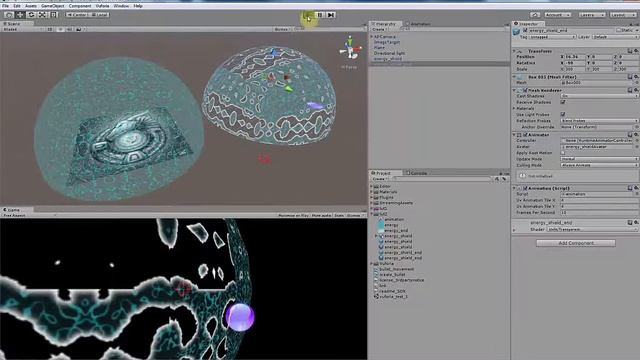Switch to the Console tab

(x=417, y=173)
